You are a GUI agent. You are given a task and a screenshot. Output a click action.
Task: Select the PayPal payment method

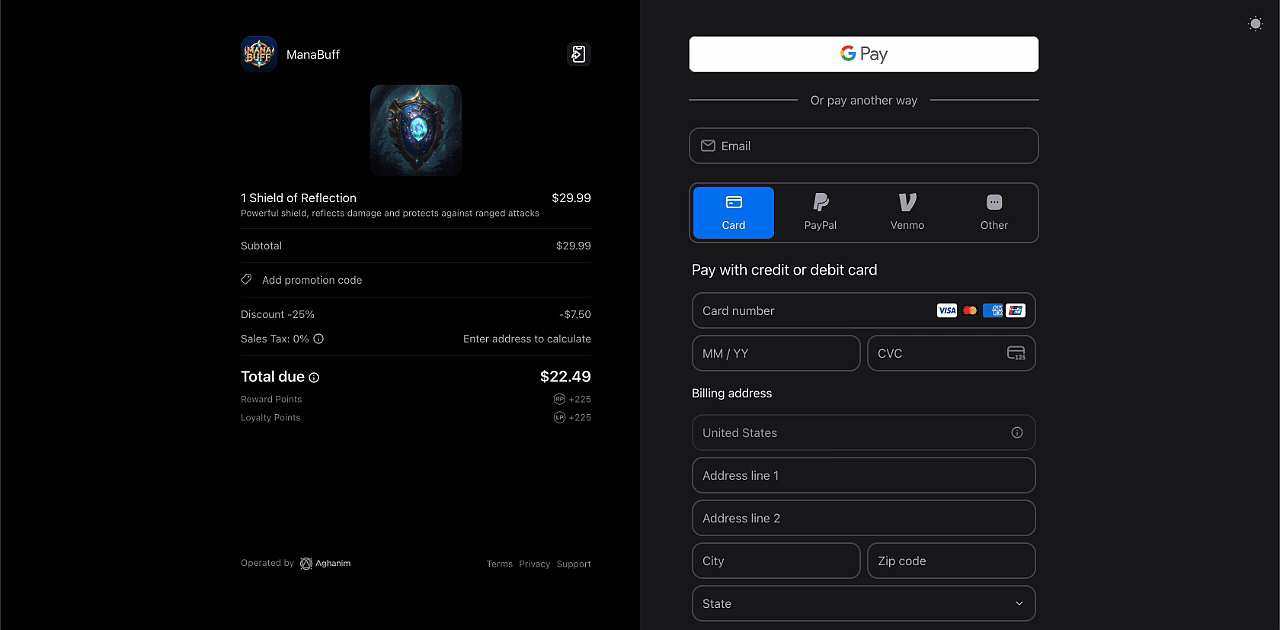(820, 213)
